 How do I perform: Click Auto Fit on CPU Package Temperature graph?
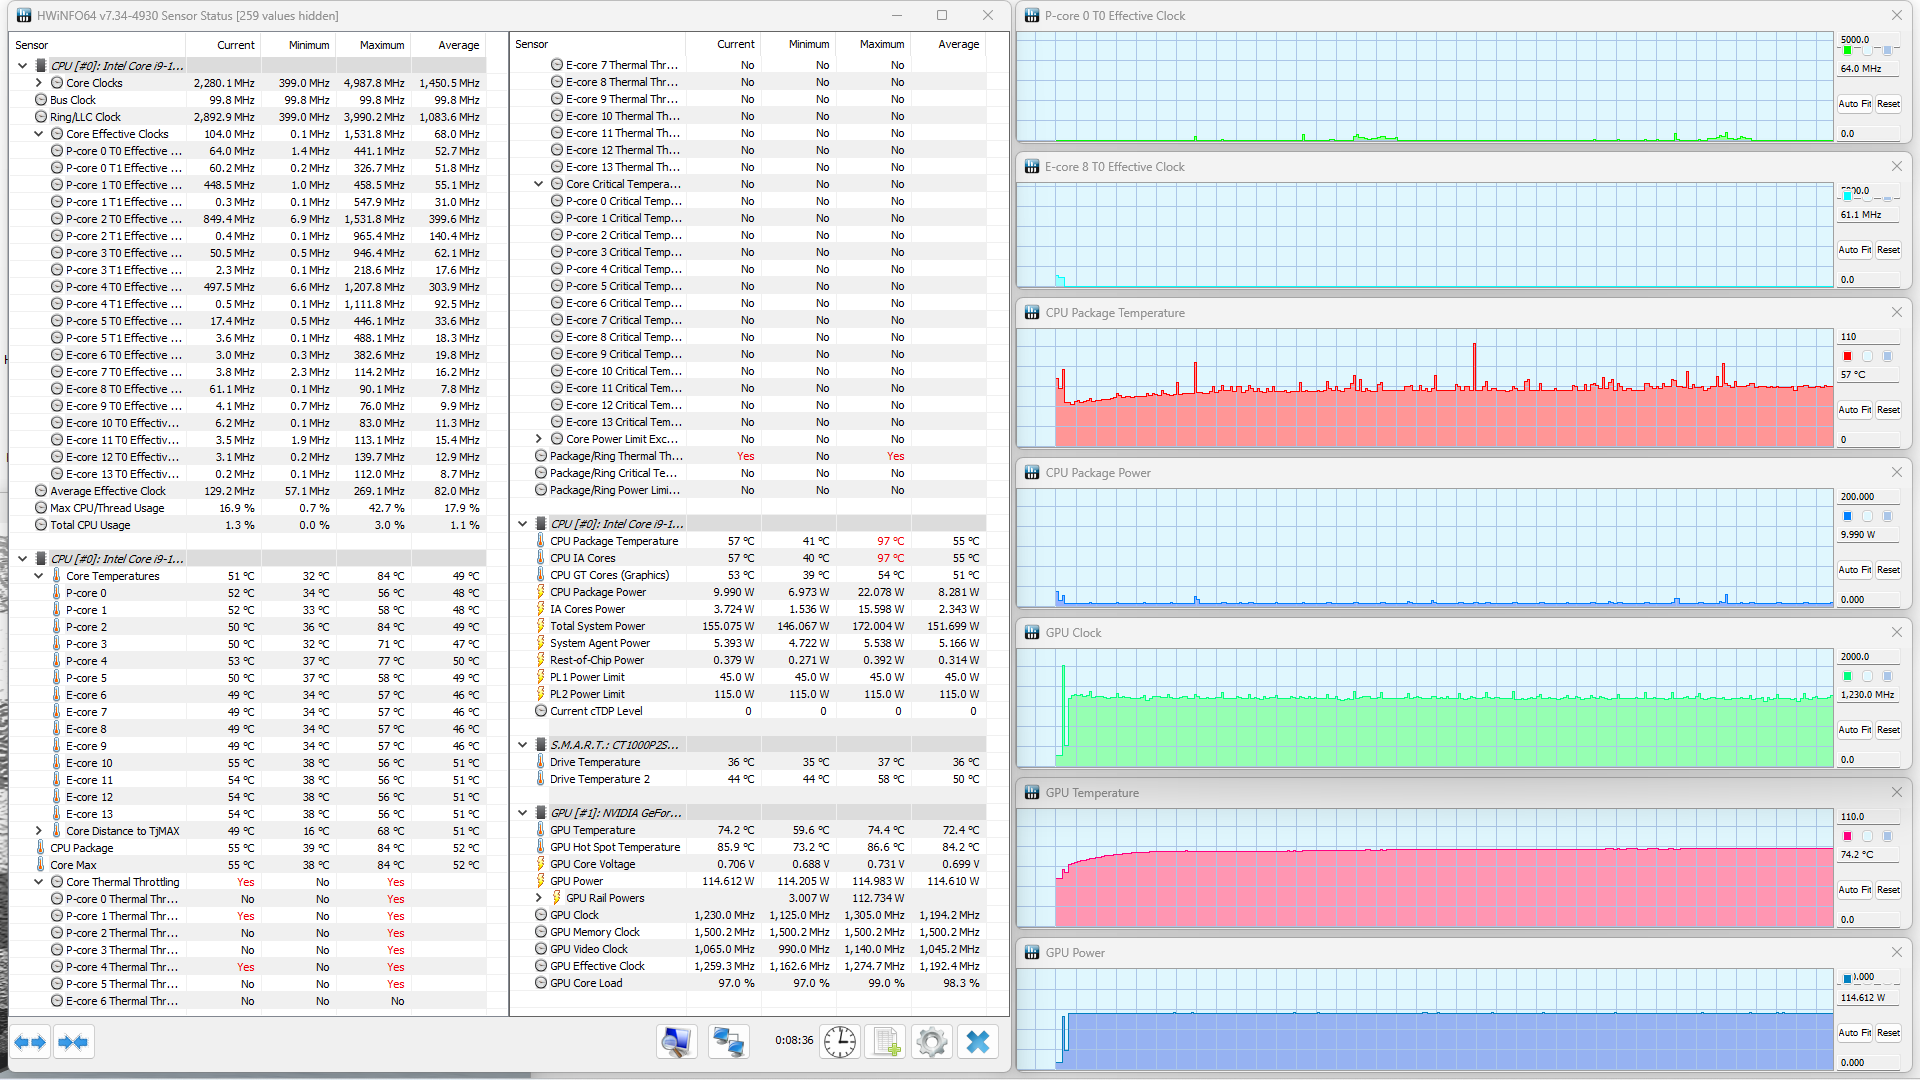click(x=1854, y=410)
